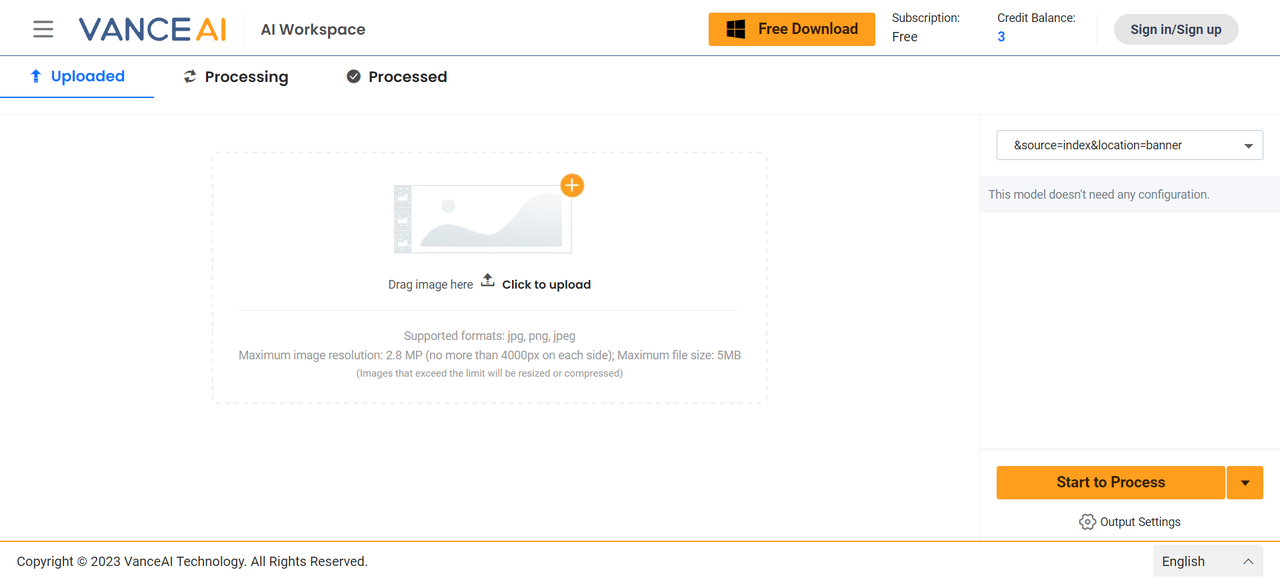
Task: Open the Processed tab
Action: tap(397, 77)
